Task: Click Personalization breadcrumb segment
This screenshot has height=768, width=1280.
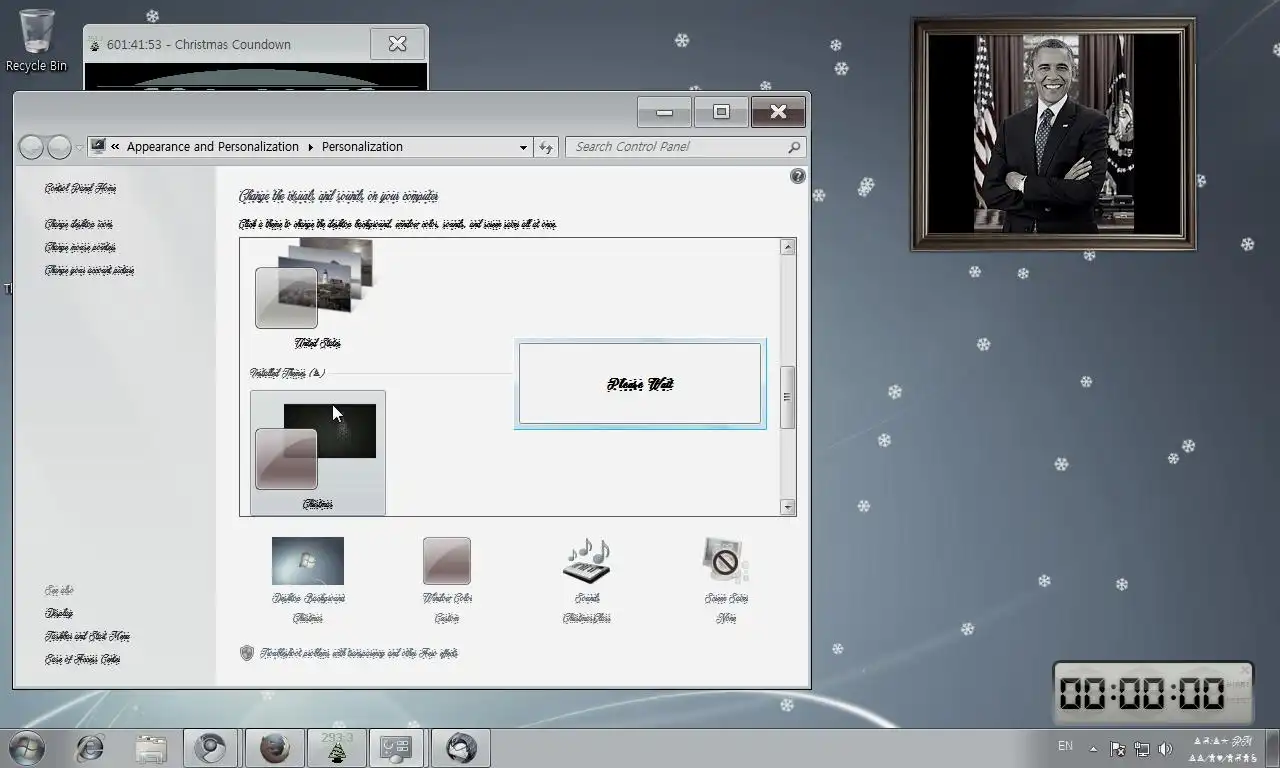Action: (x=362, y=147)
